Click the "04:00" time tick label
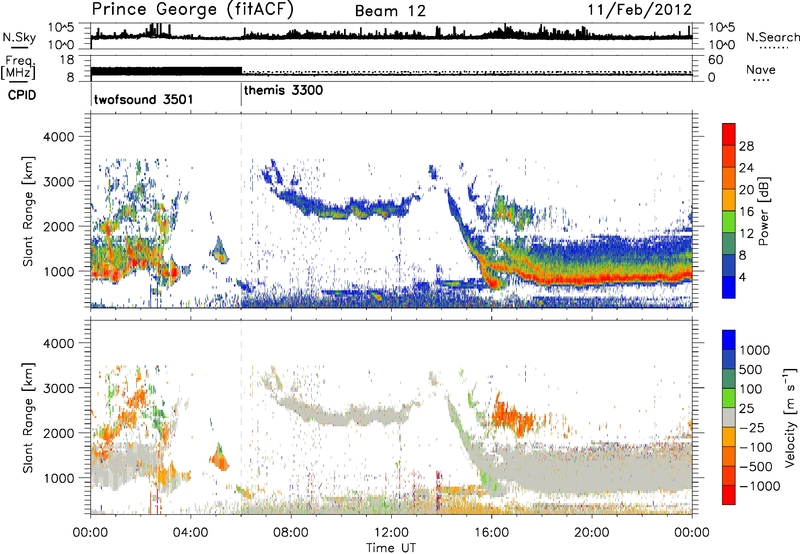Screen dimensions: 800x554 pyautogui.click(x=191, y=533)
